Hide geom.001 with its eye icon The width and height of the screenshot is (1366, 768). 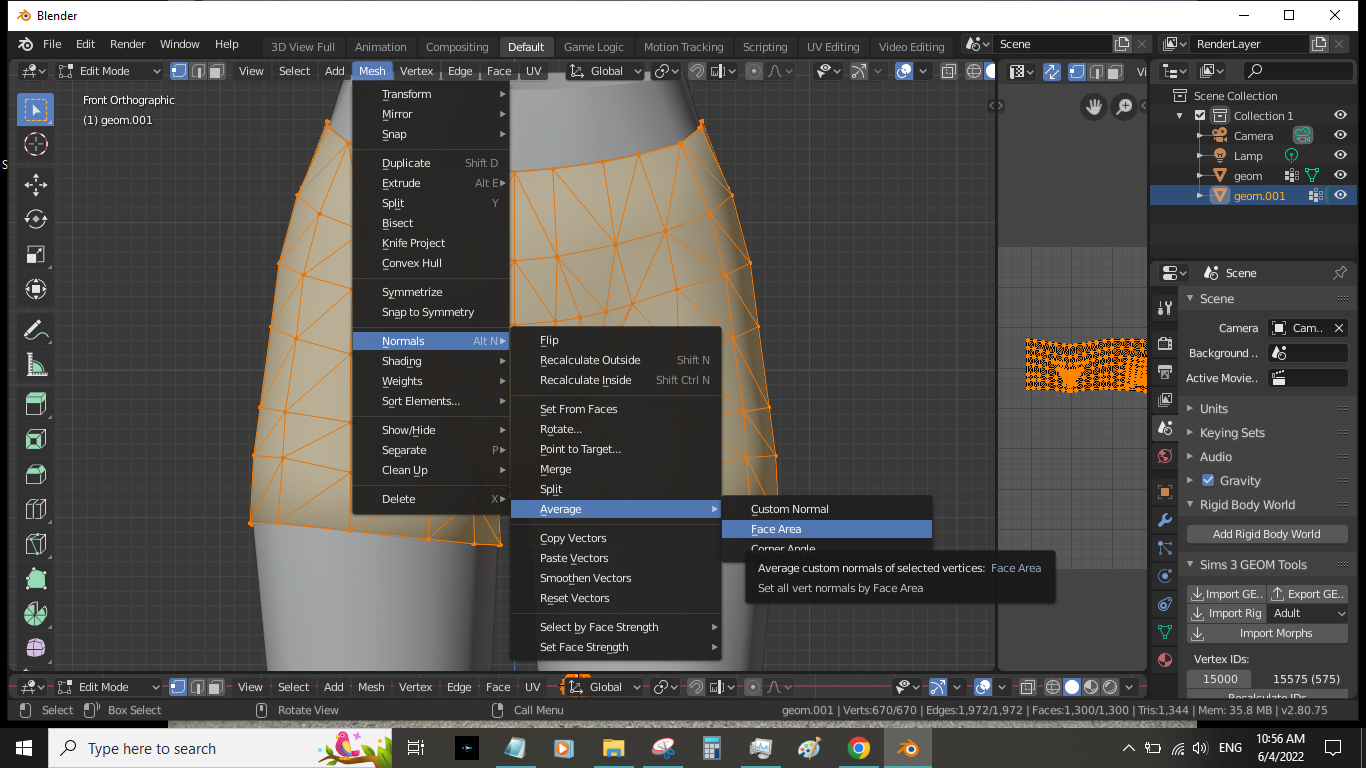click(x=1340, y=196)
